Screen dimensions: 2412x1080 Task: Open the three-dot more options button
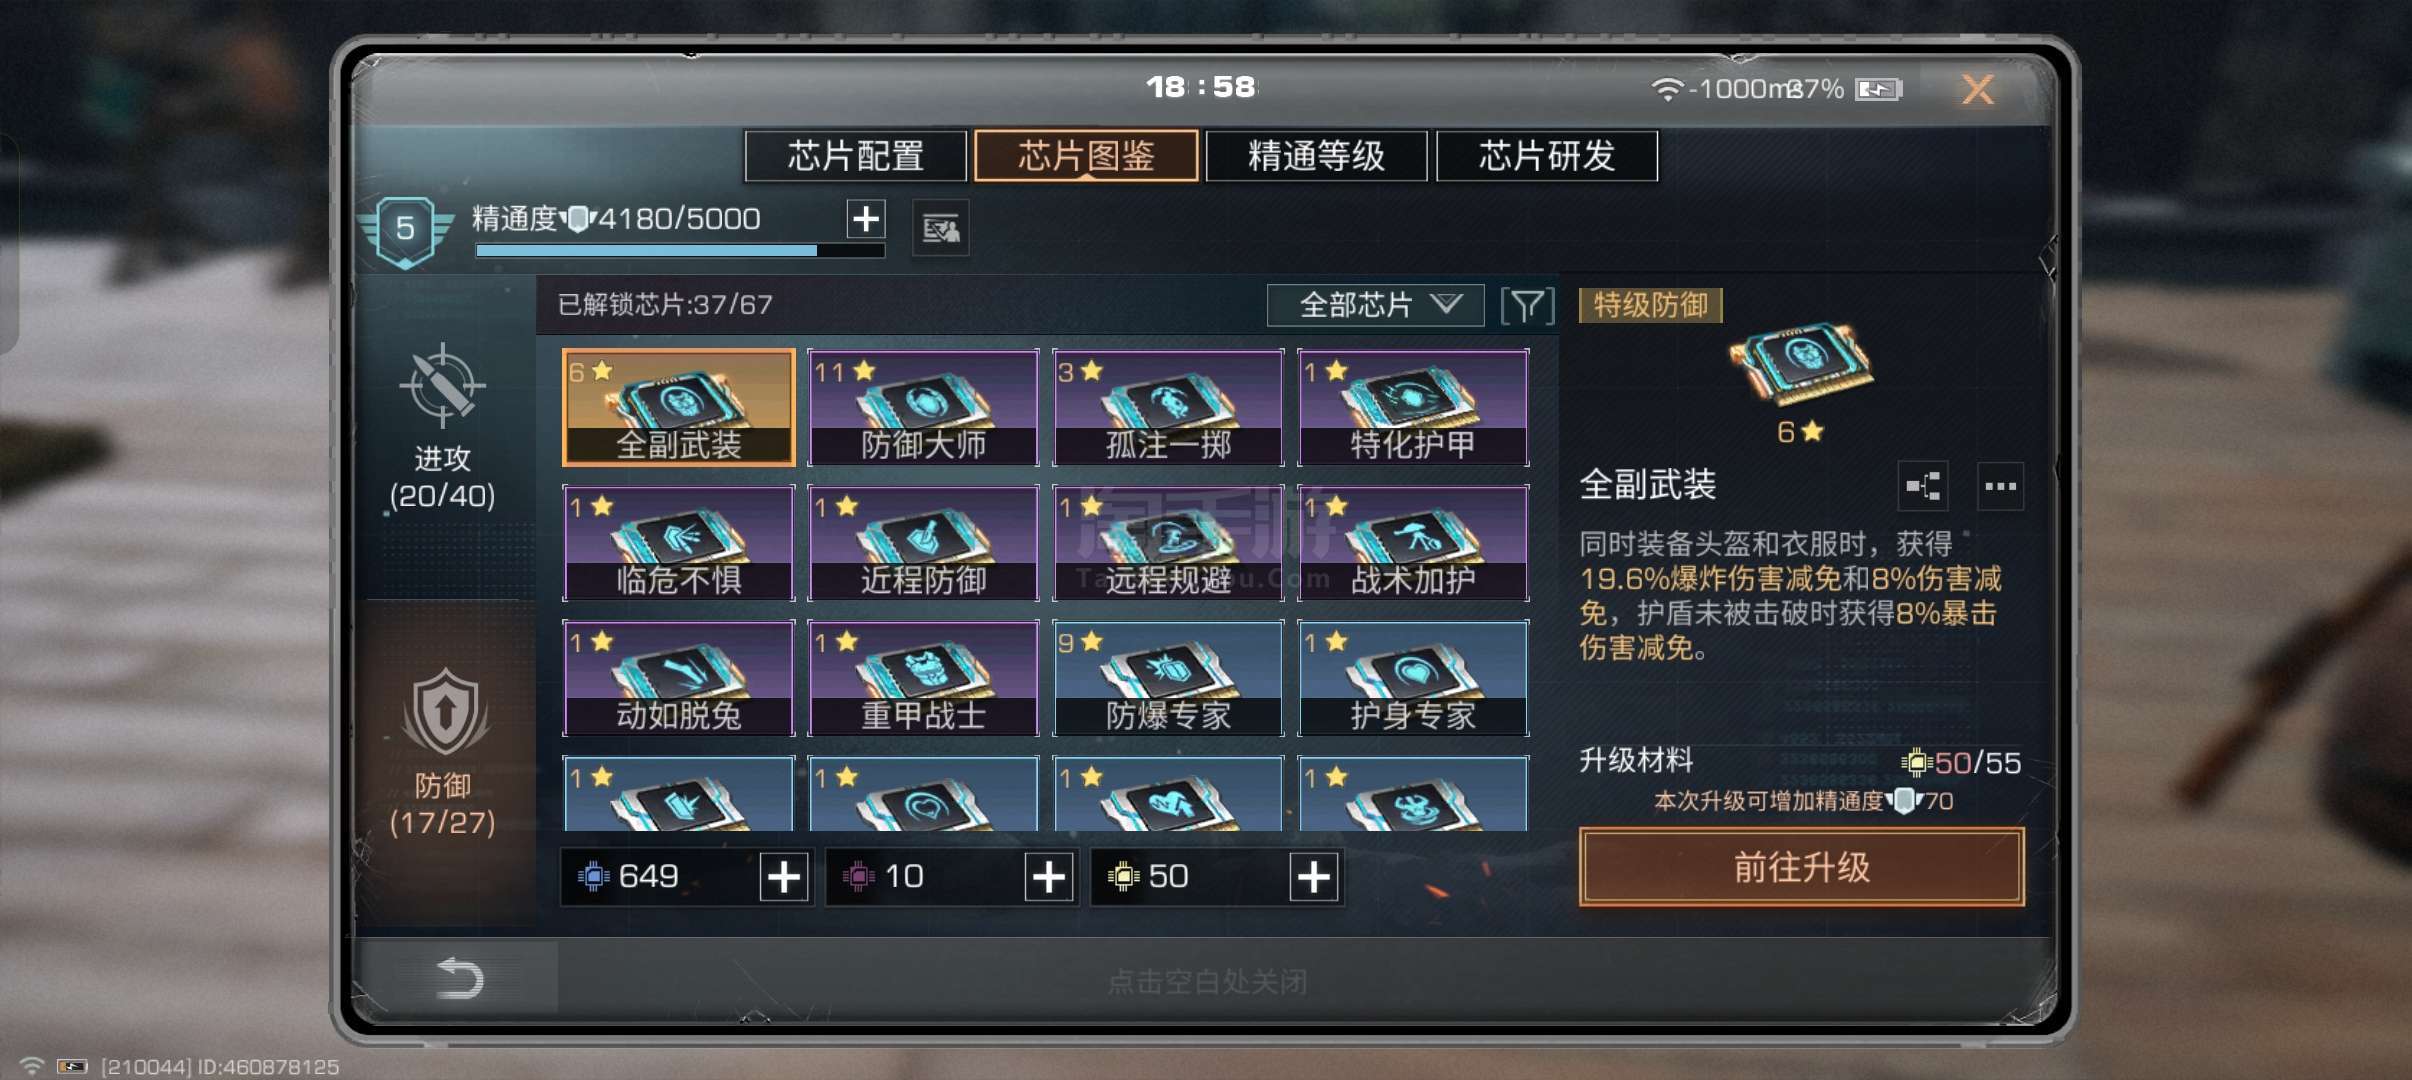click(x=2000, y=487)
